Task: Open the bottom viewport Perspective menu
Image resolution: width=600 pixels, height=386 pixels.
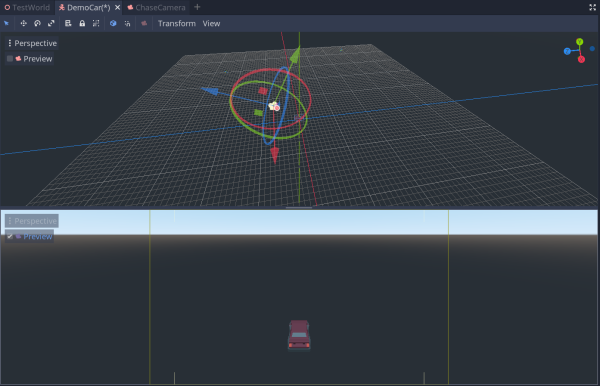Action: coord(32,221)
